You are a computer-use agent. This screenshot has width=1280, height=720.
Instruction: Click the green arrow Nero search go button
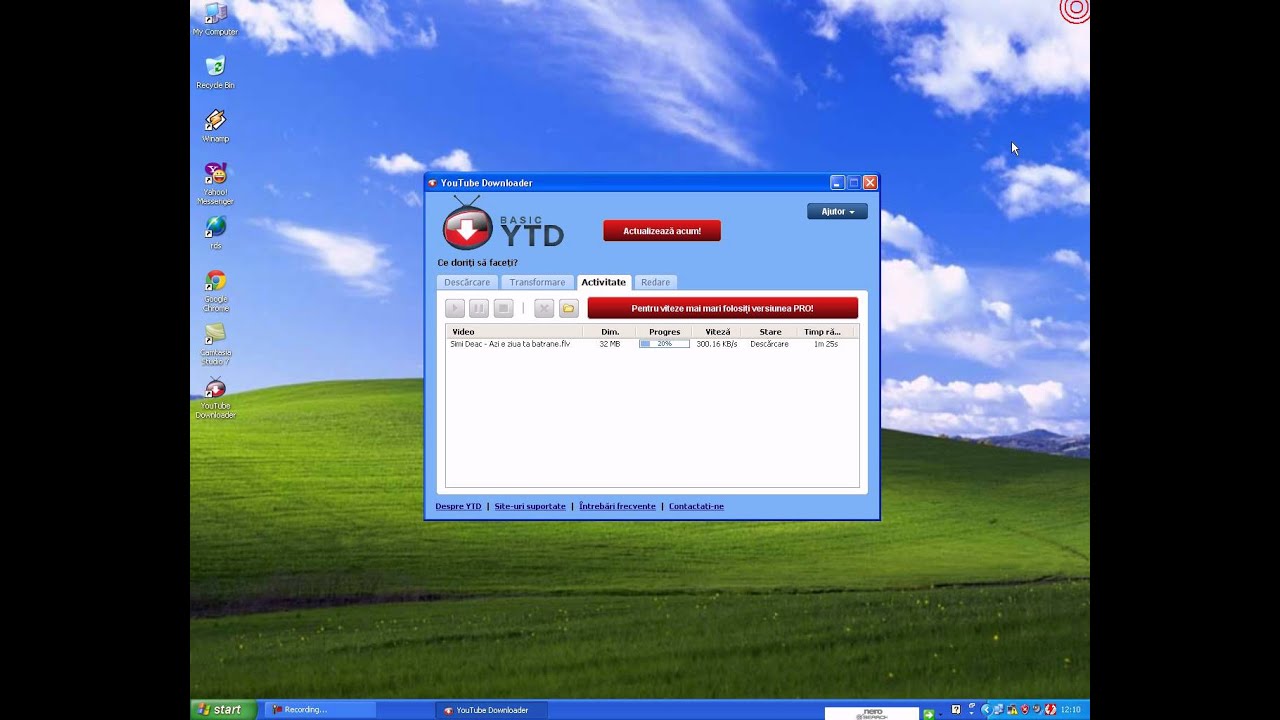929,714
